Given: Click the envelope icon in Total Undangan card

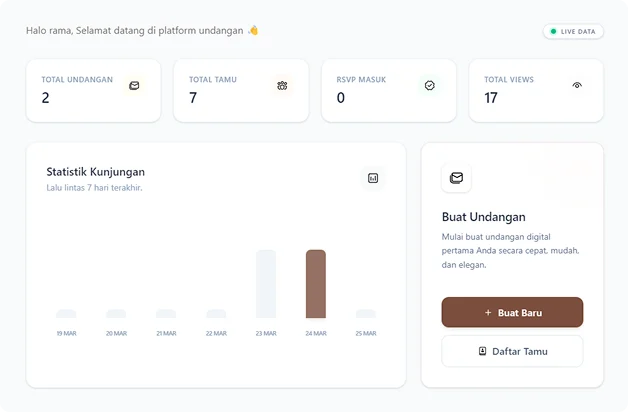Looking at the screenshot, I should pyautogui.click(x=134, y=86).
